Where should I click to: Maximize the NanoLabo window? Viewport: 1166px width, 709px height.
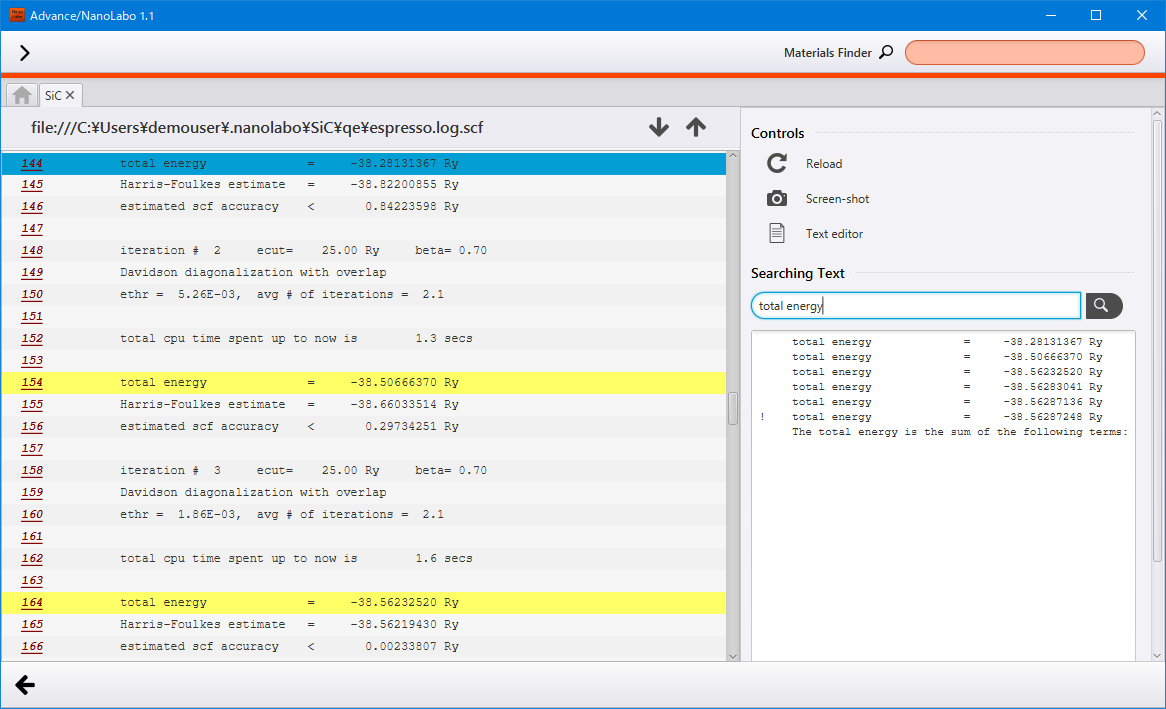1095,15
